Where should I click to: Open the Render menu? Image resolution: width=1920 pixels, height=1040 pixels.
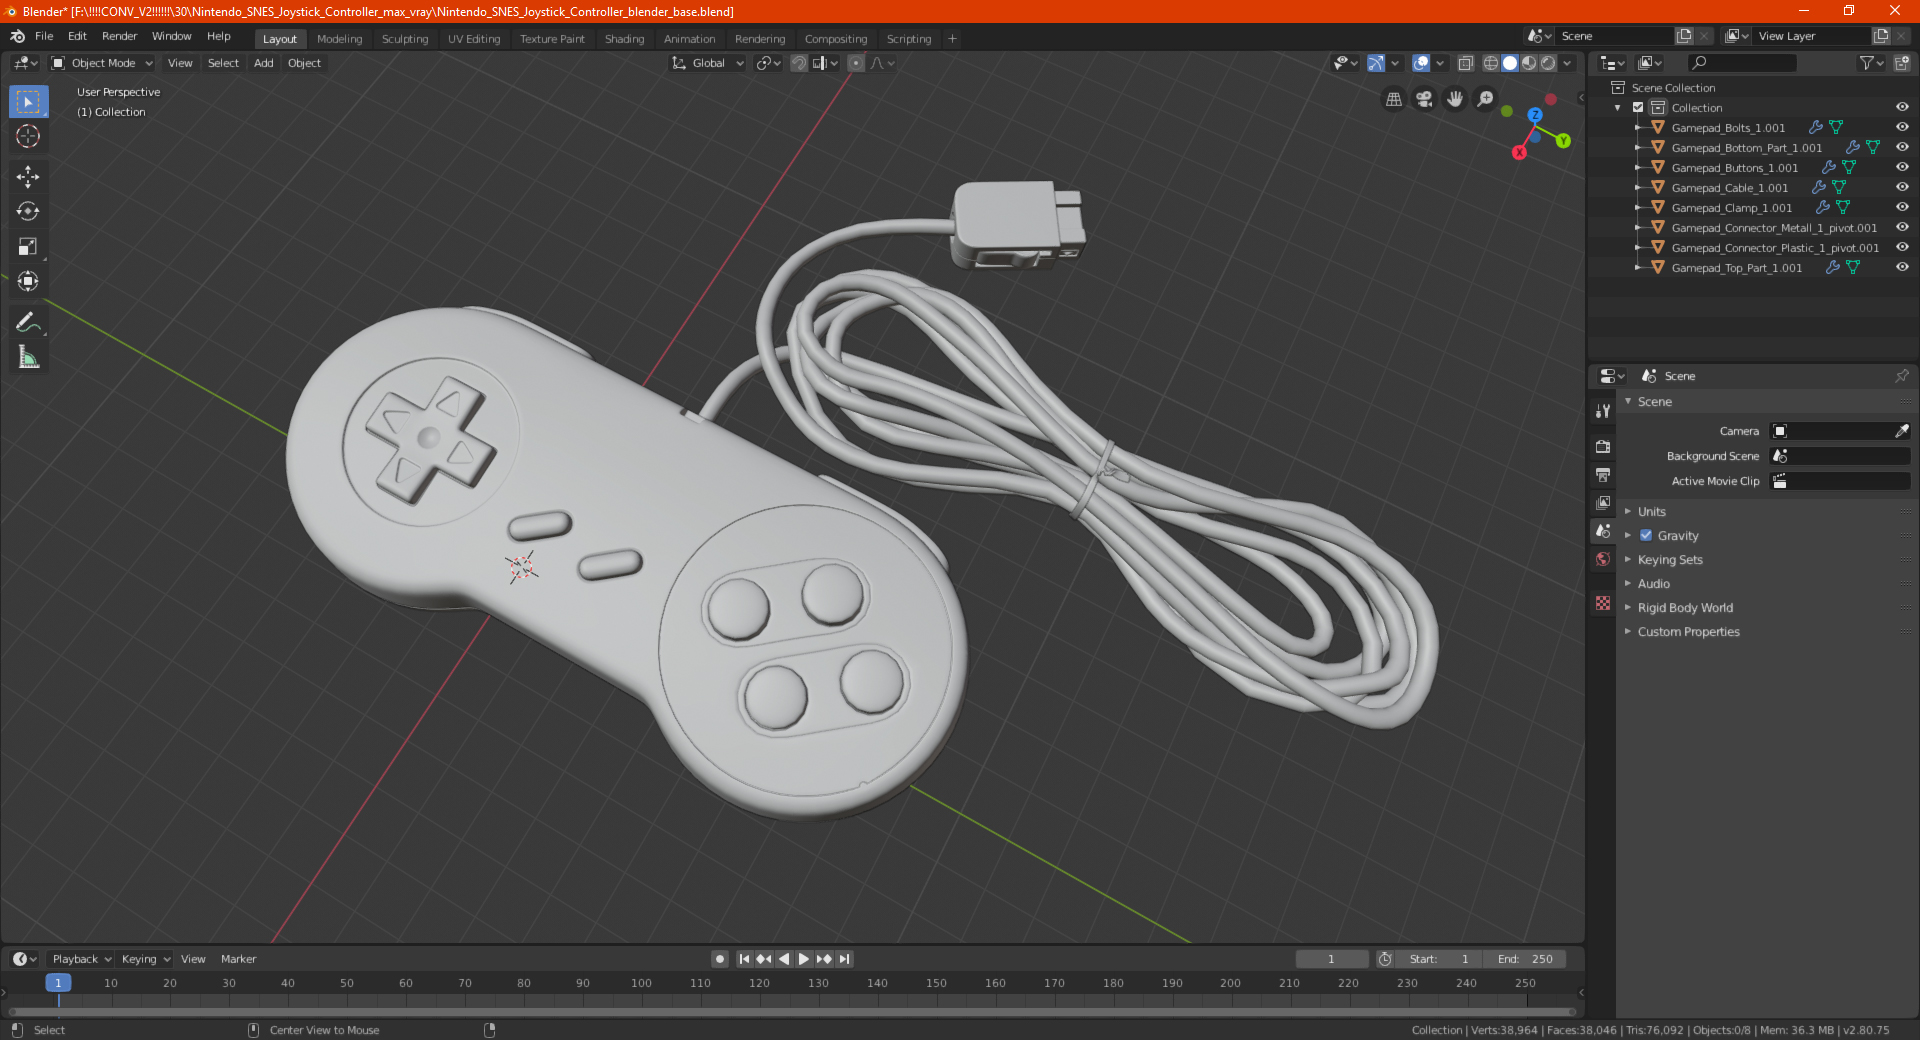pyautogui.click(x=119, y=36)
